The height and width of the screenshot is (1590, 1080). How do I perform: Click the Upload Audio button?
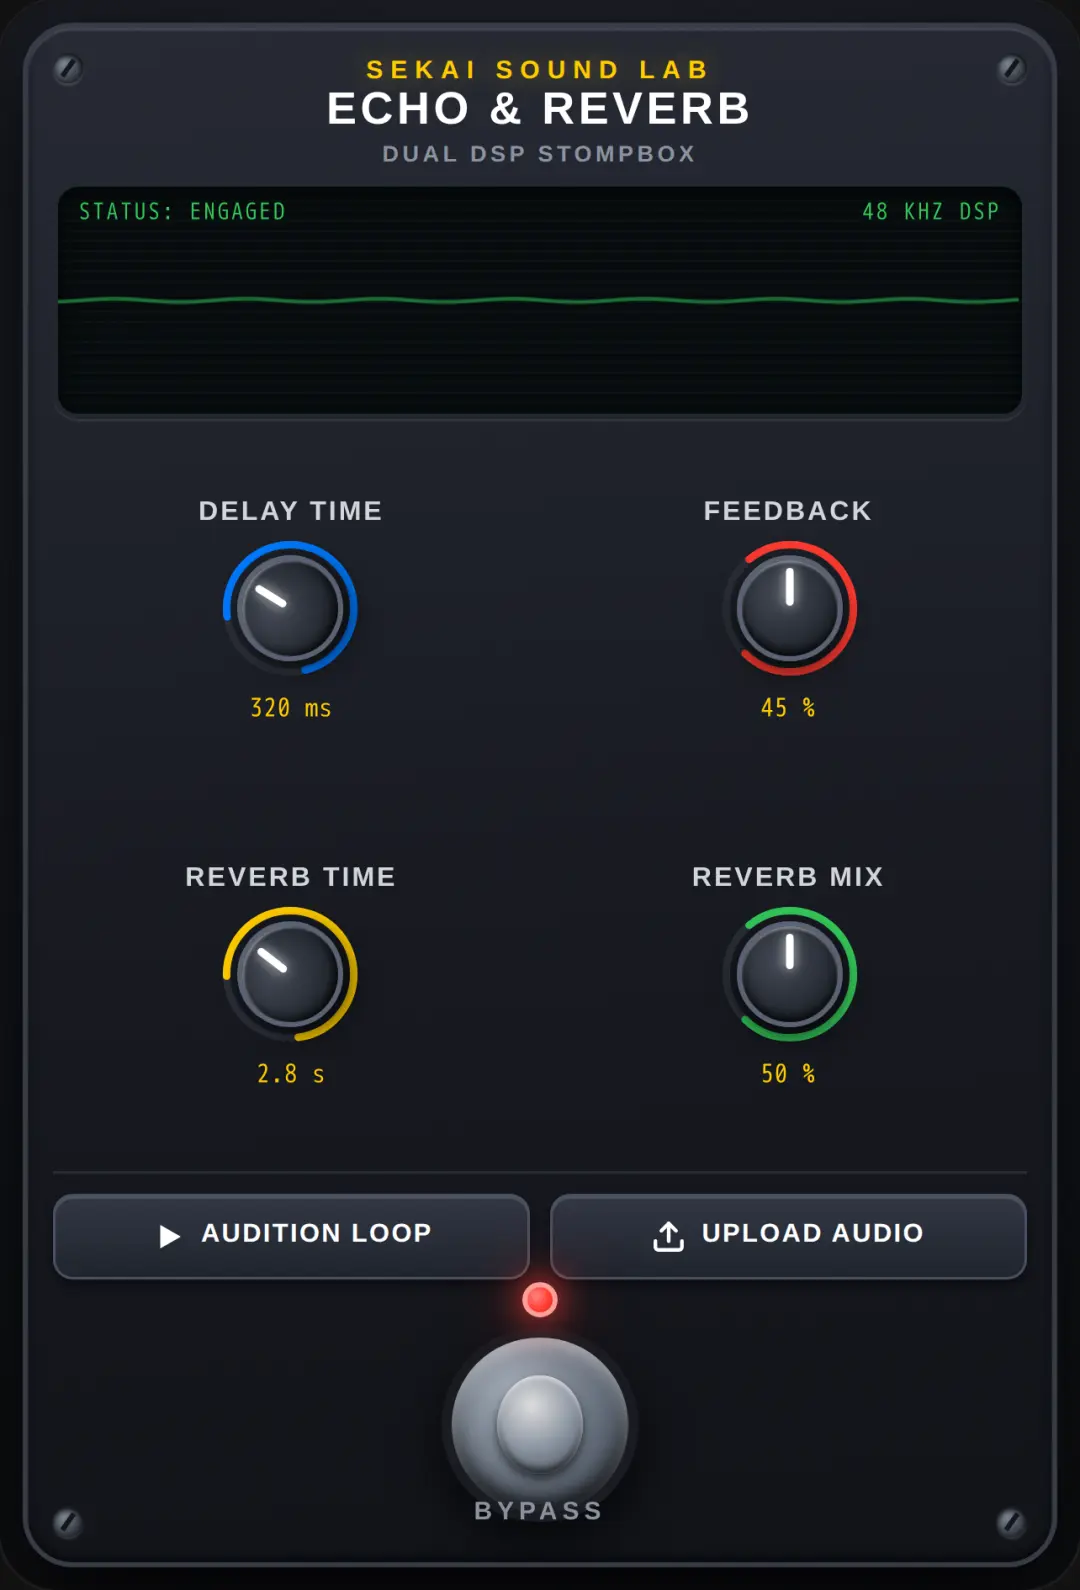pos(788,1236)
